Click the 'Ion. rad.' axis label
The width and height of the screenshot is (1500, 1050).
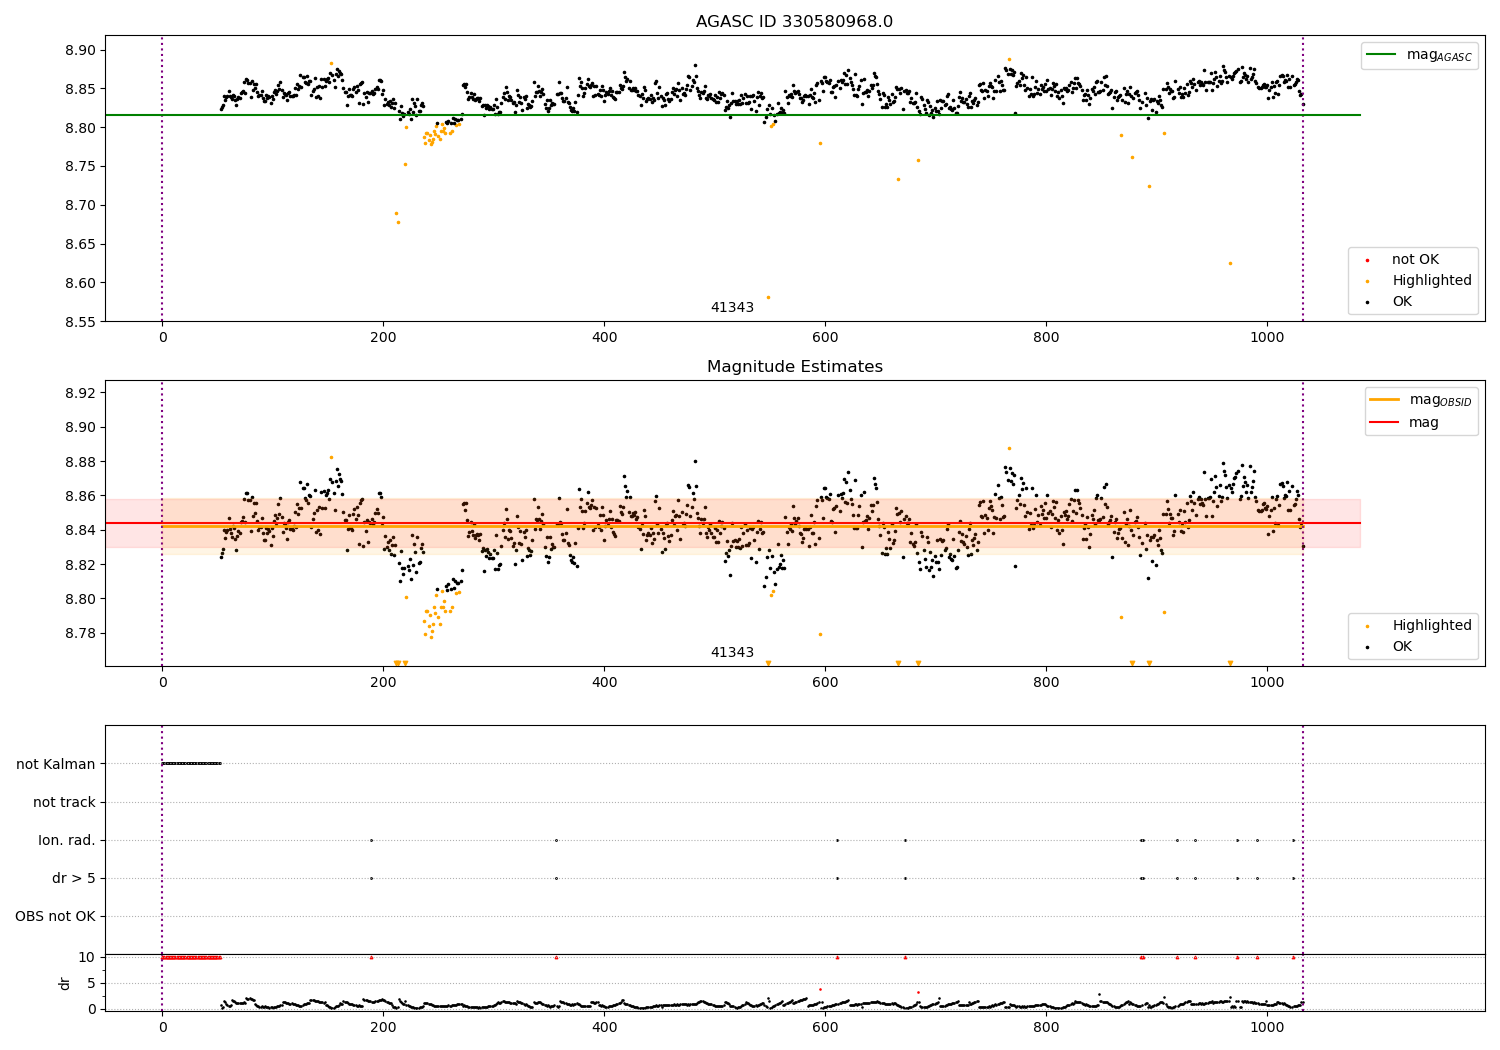point(67,840)
